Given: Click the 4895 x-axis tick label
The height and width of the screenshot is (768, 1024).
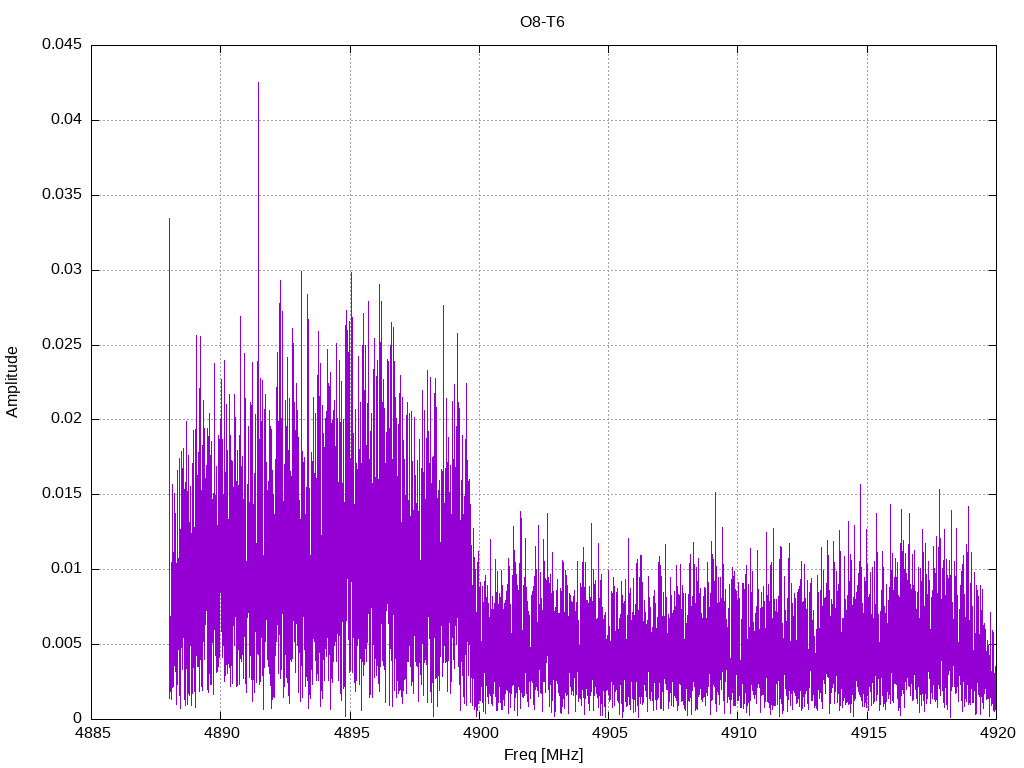Looking at the screenshot, I should (x=350, y=733).
